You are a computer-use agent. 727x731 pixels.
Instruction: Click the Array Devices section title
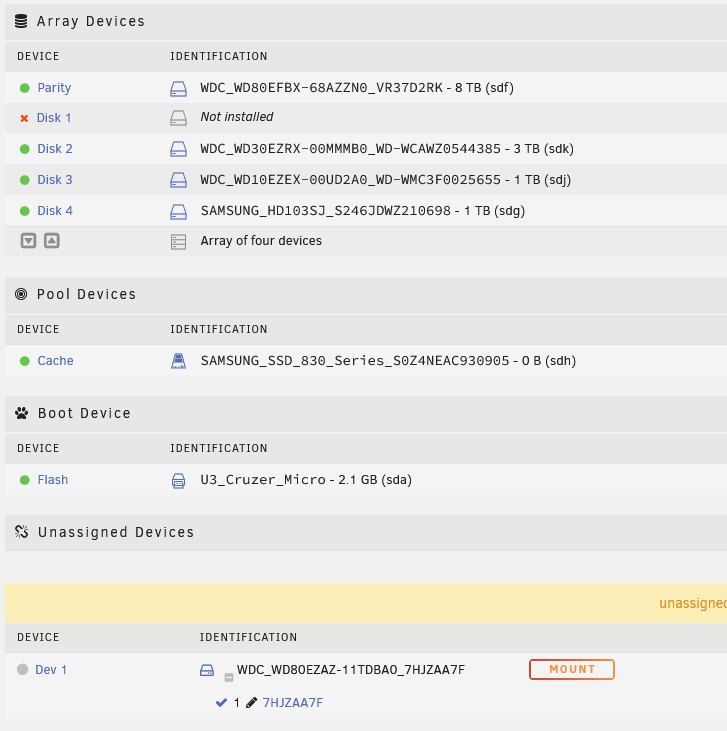point(91,21)
